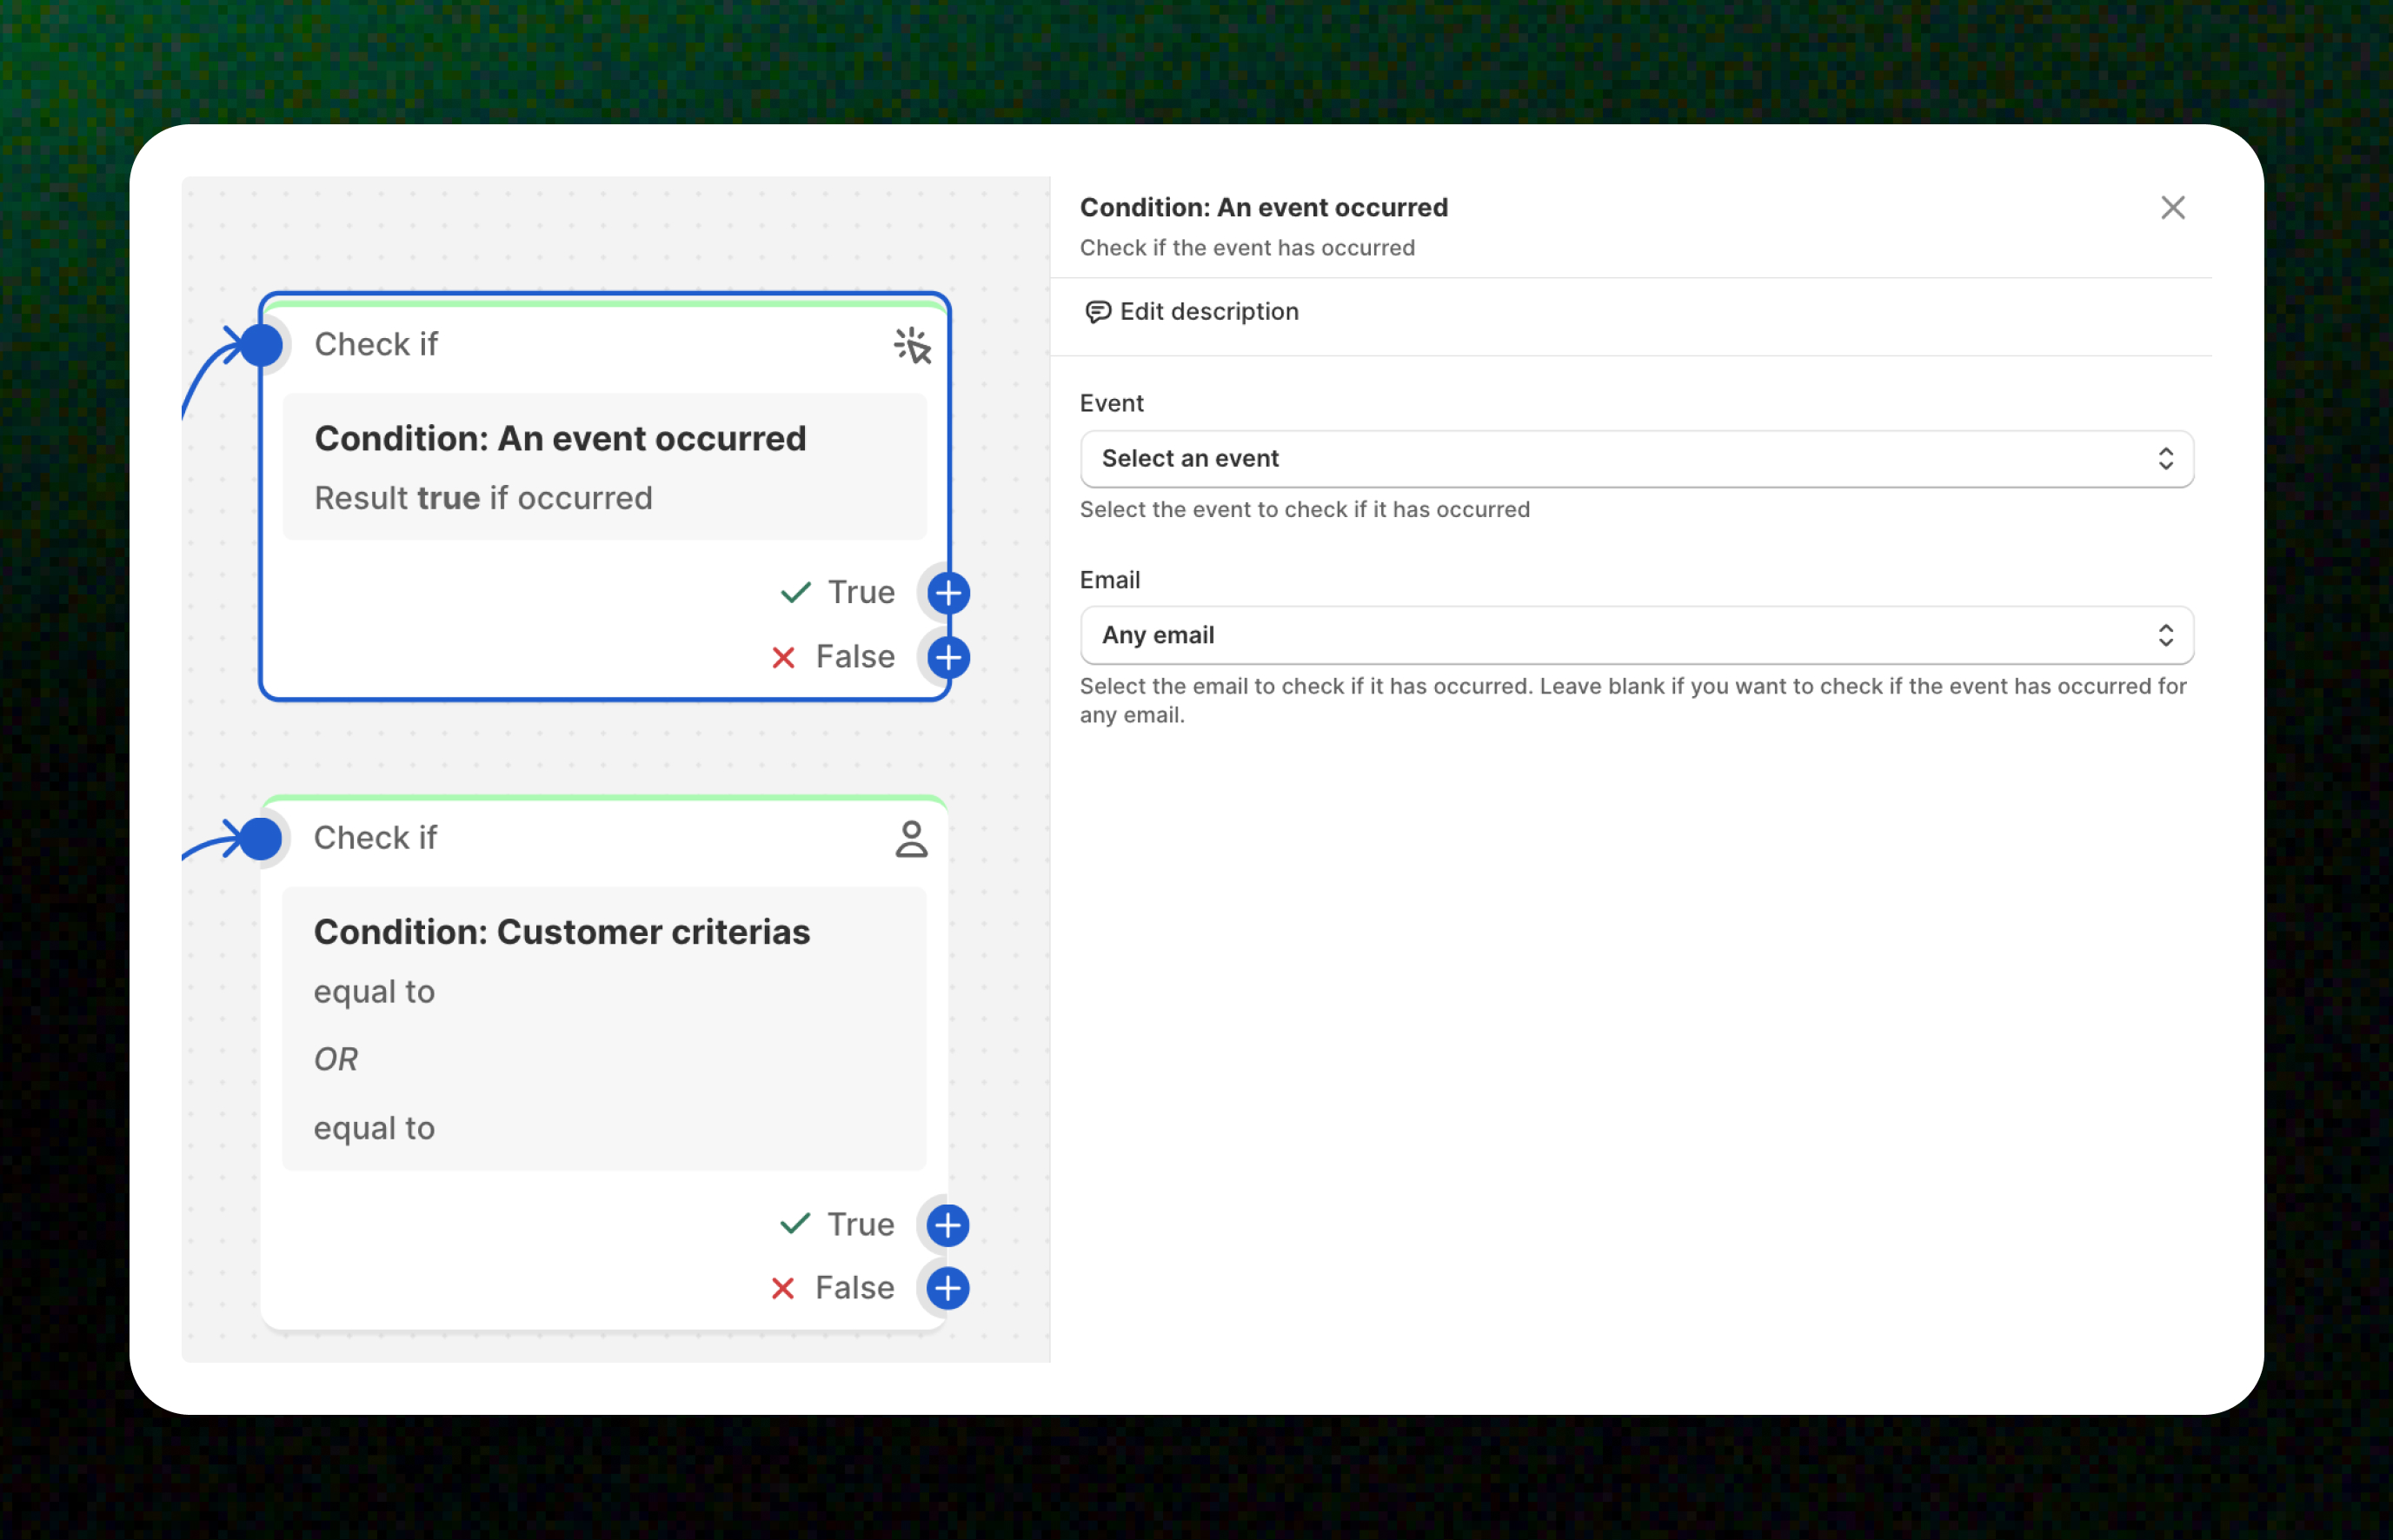The height and width of the screenshot is (1540, 2393).
Task: Click input connector dot of Customer criterias node
Action: 261,839
